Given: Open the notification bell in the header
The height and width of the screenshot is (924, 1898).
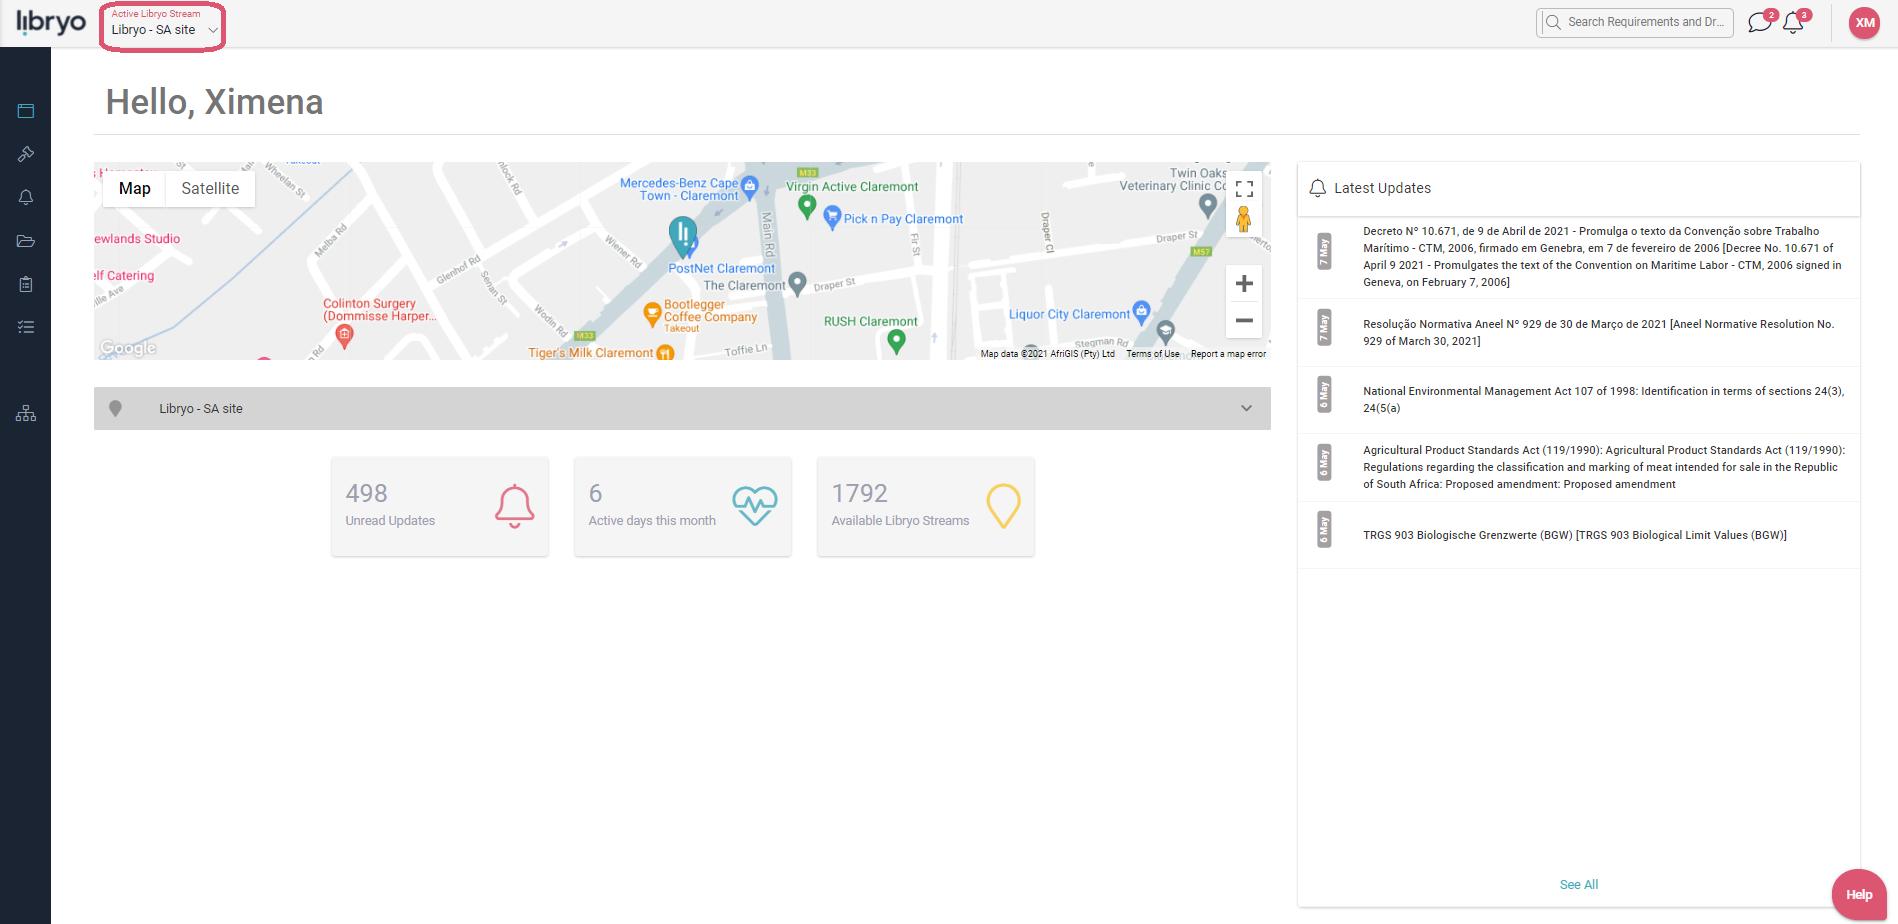Looking at the screenshot, I should click(1794, 22).
